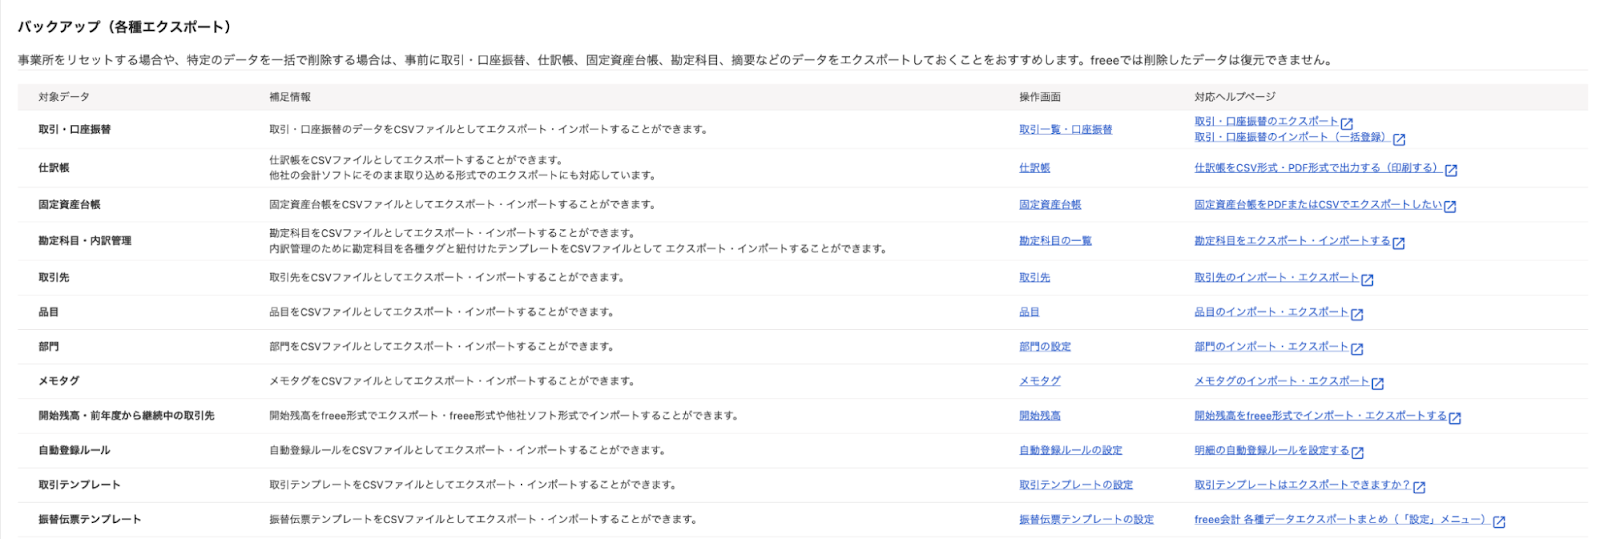1600x539 pixels.
Task: Click external-link icon after 品目のインポート・エクスポート
Action: (1357, 314)
